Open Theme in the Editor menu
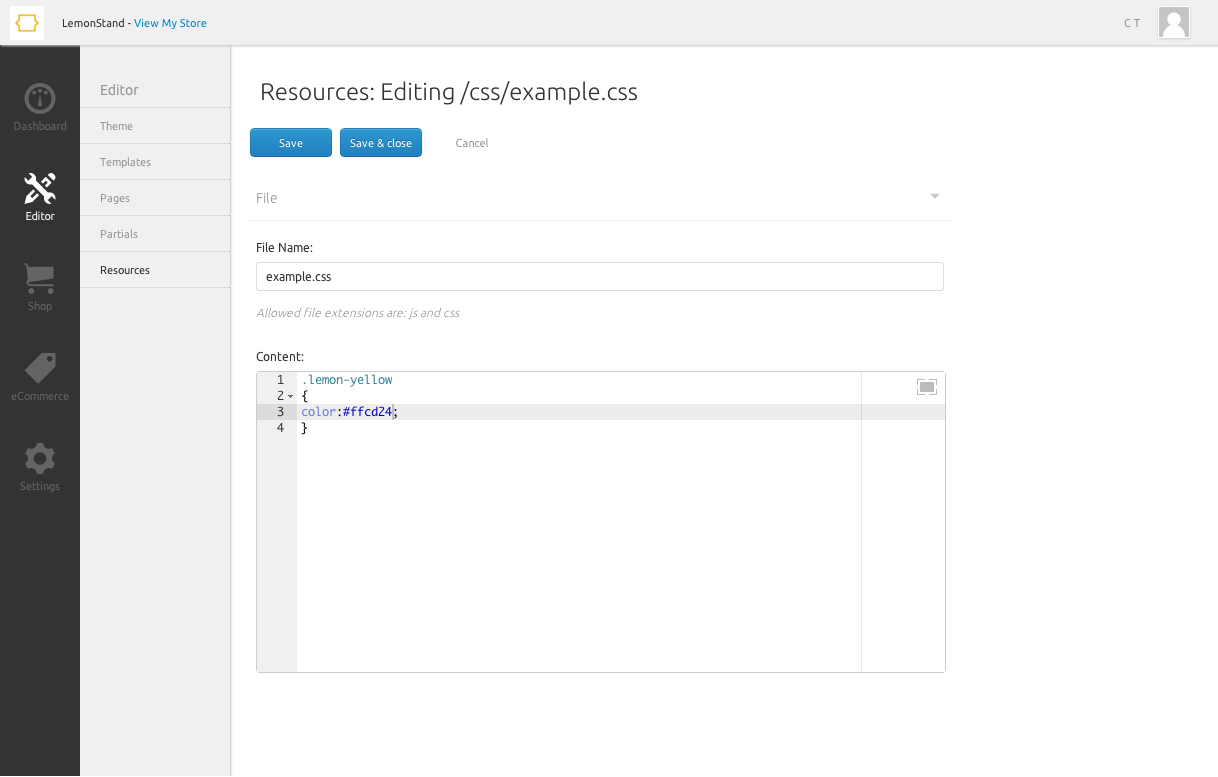 pos(116,126)
